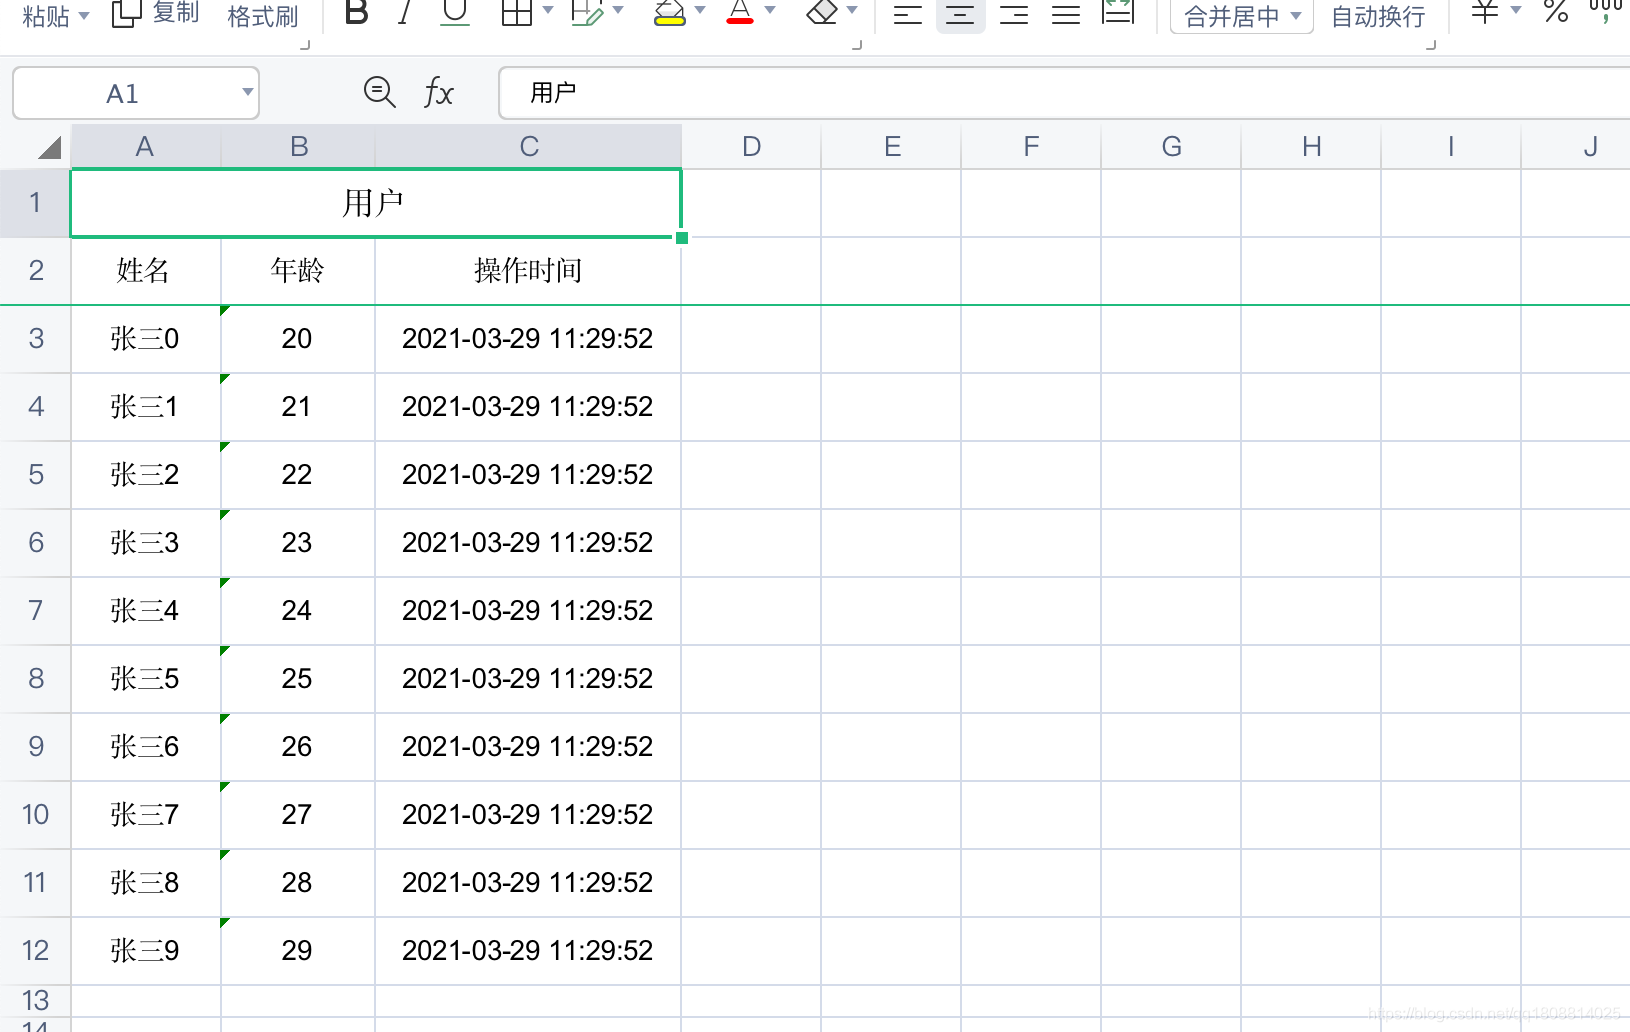Apply percent style format
The width and height of the screenshot is (1630, 1032).
click(x=1556, y=13)
